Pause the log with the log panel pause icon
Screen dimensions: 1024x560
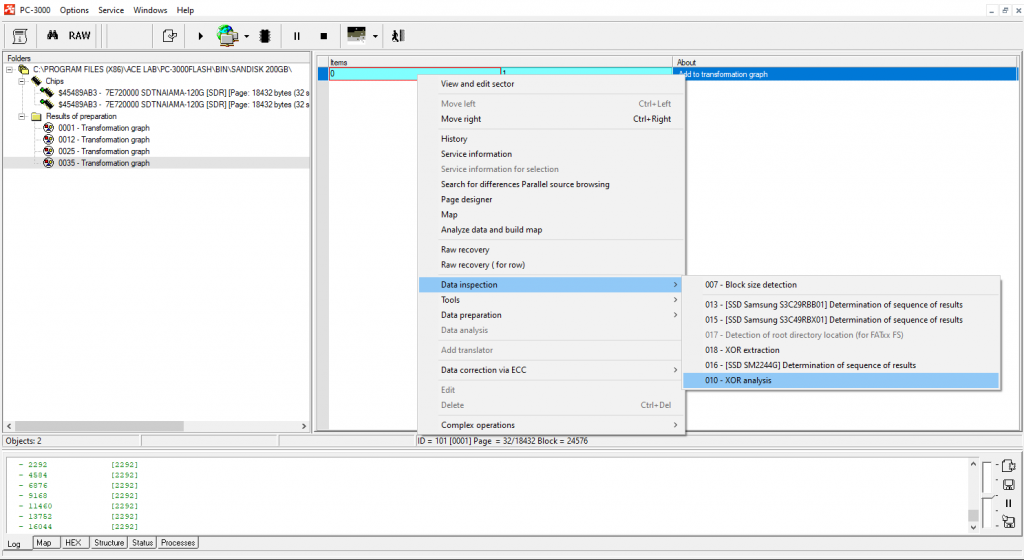pos(1008,503)
